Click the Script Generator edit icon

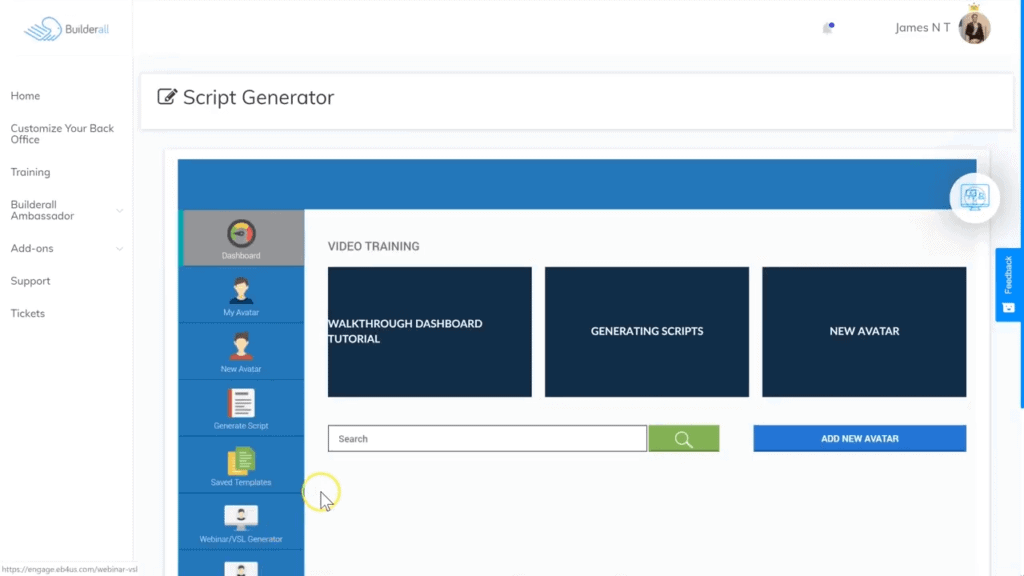click(x=167, y=97)
